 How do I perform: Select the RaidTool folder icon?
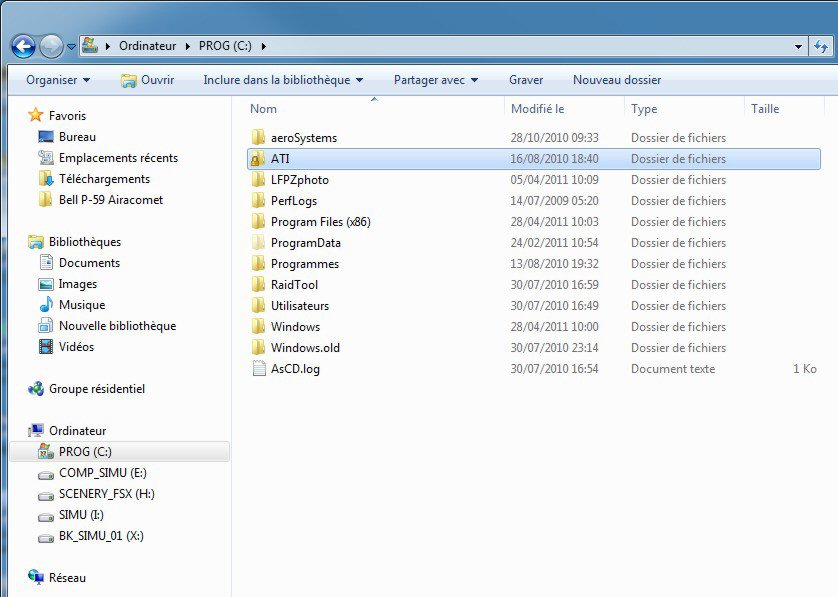point(258,284)
